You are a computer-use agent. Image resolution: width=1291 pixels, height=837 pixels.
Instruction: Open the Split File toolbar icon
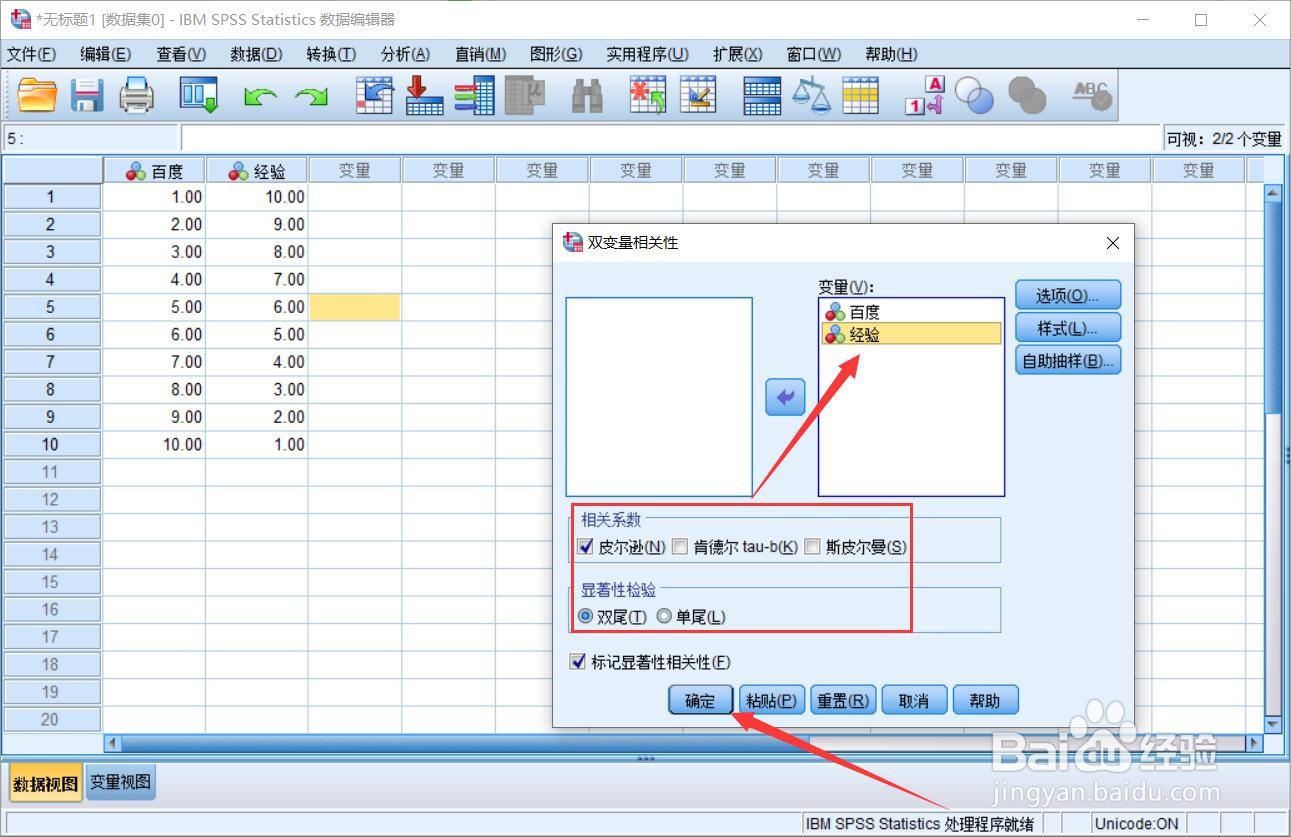[x=762, y=96]
